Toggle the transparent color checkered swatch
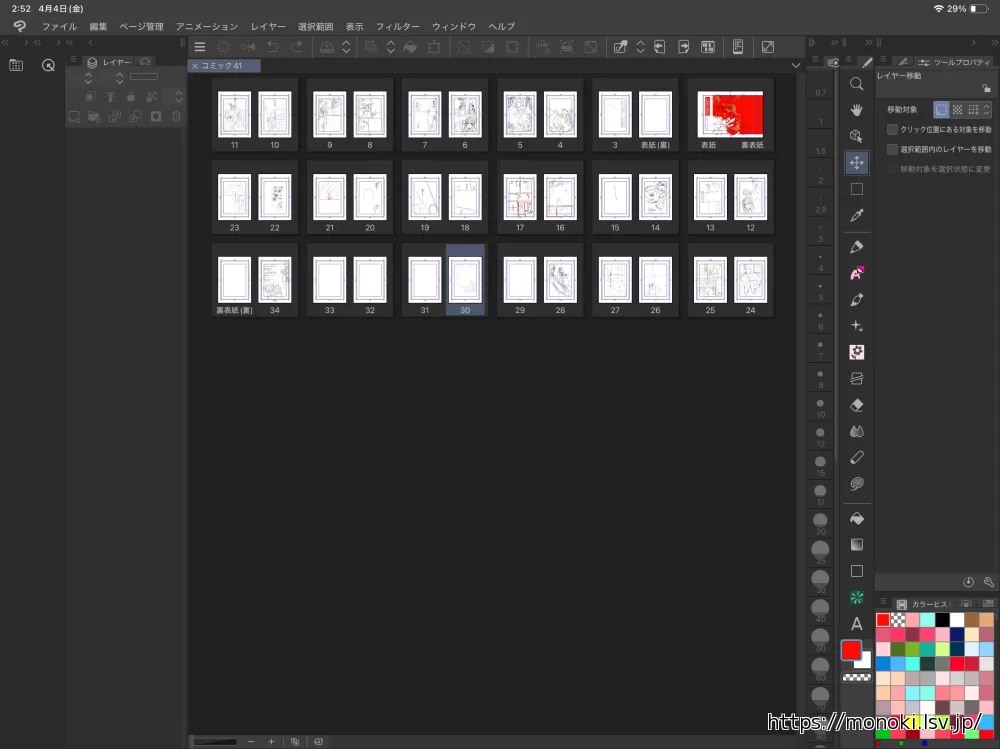This screenshot has width=1000, height=749. [856, 677]
